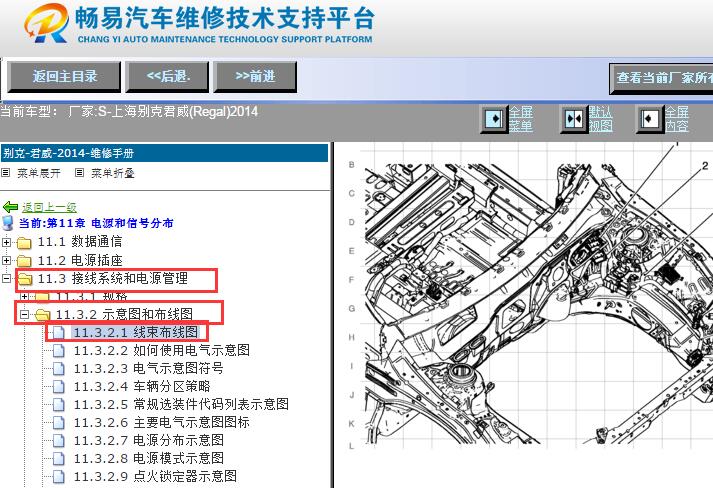Screen dimensions: 713x488
Task: Click the open folder icon of 11.3
Action: (x=25, y=279)
